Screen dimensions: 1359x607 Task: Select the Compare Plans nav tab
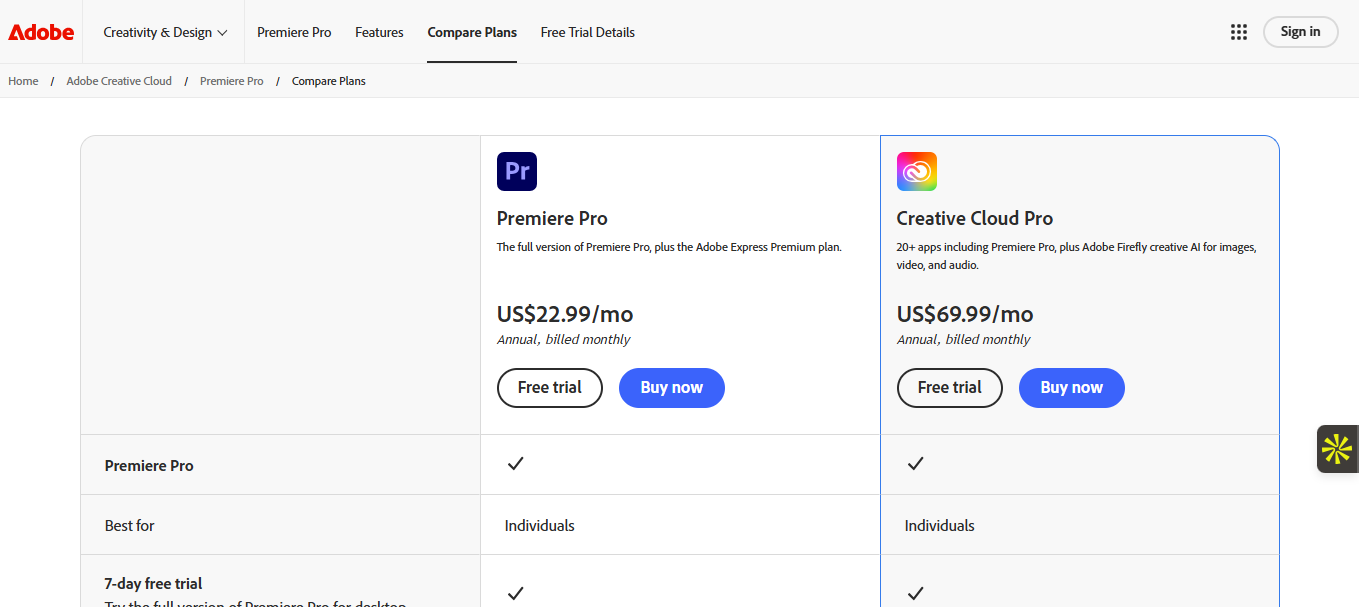coord(472,32)
